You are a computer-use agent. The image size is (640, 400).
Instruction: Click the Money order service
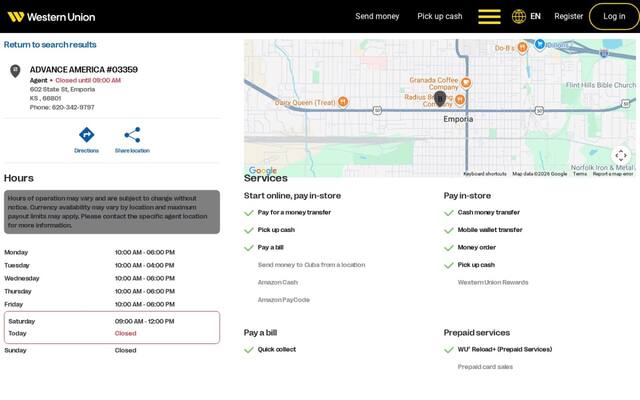pos(477,247)
